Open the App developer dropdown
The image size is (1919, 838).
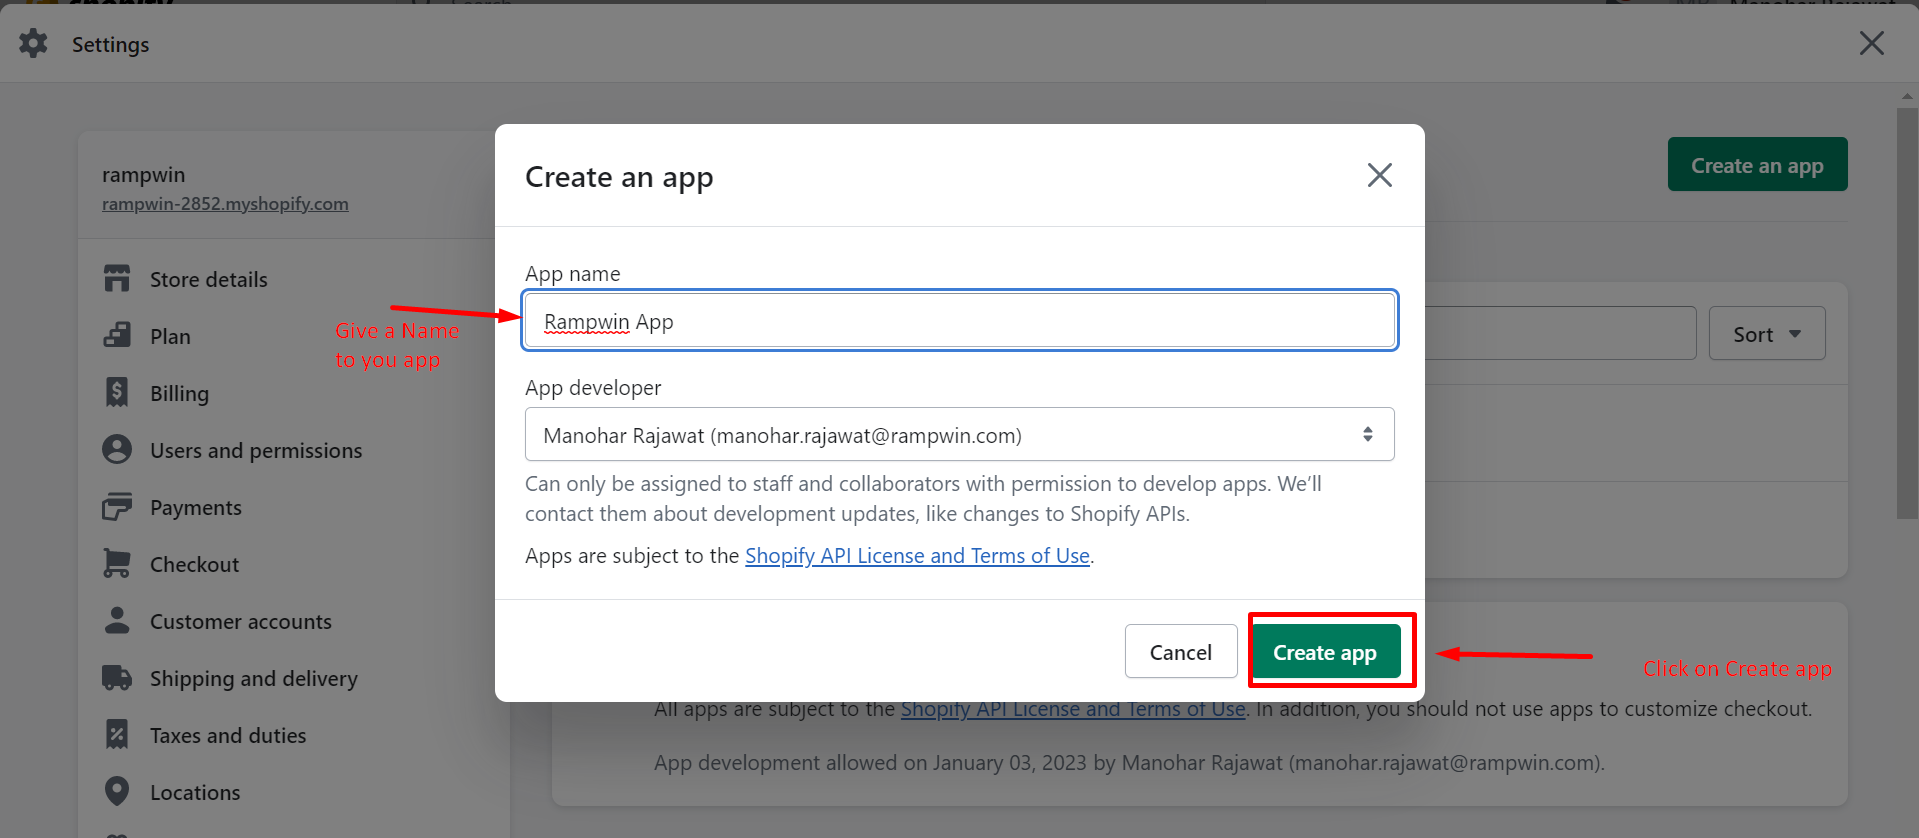959,434
